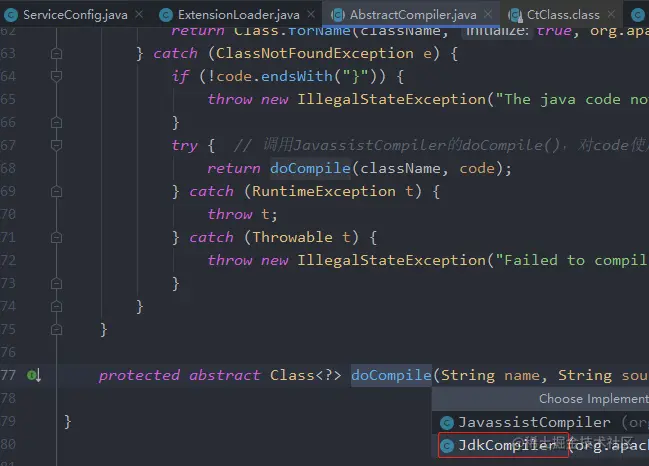The height and width of the screenshot is (466, 649).
Task: Click RuntimeException in the catch clause
Action: [x=324, y=191]
